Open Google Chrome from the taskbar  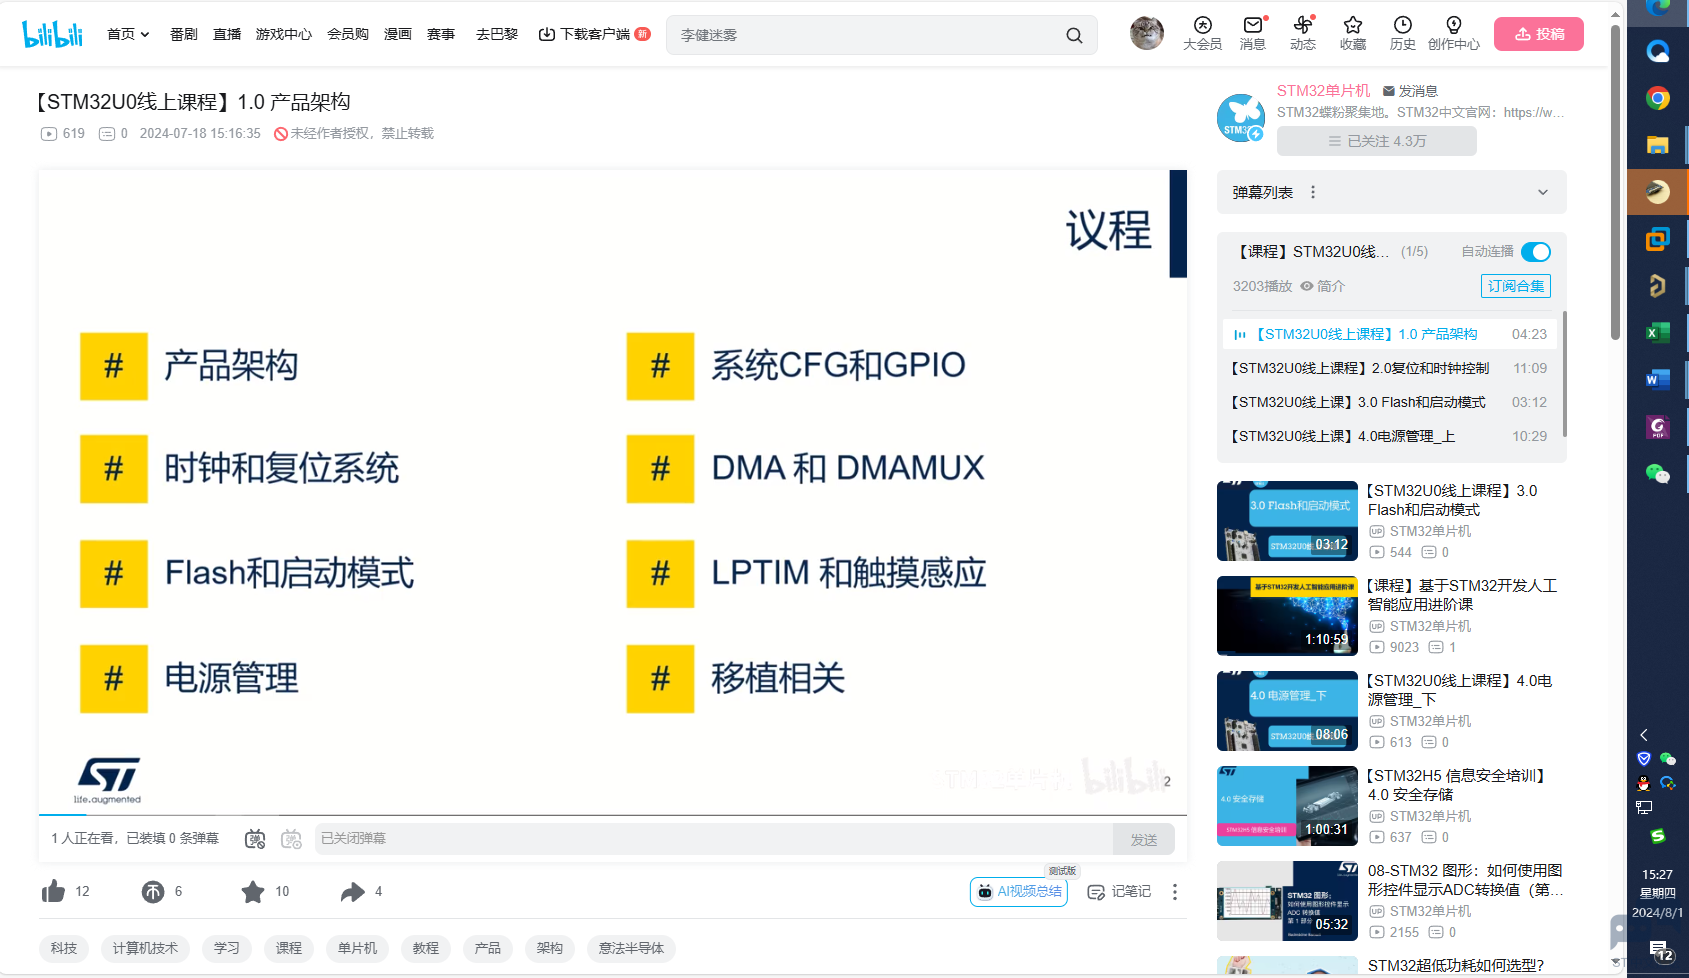coord(1658,98)
